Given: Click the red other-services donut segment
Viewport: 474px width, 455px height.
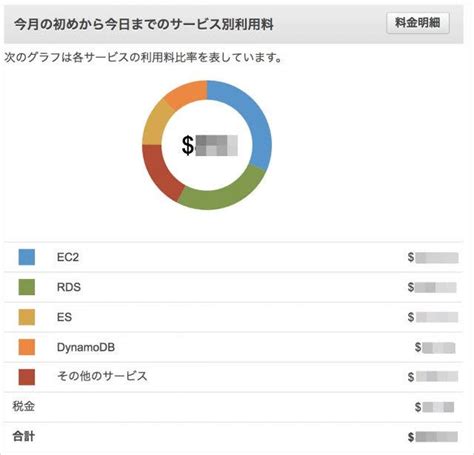Looking at the screenshot, I should [x=159, y=172].
